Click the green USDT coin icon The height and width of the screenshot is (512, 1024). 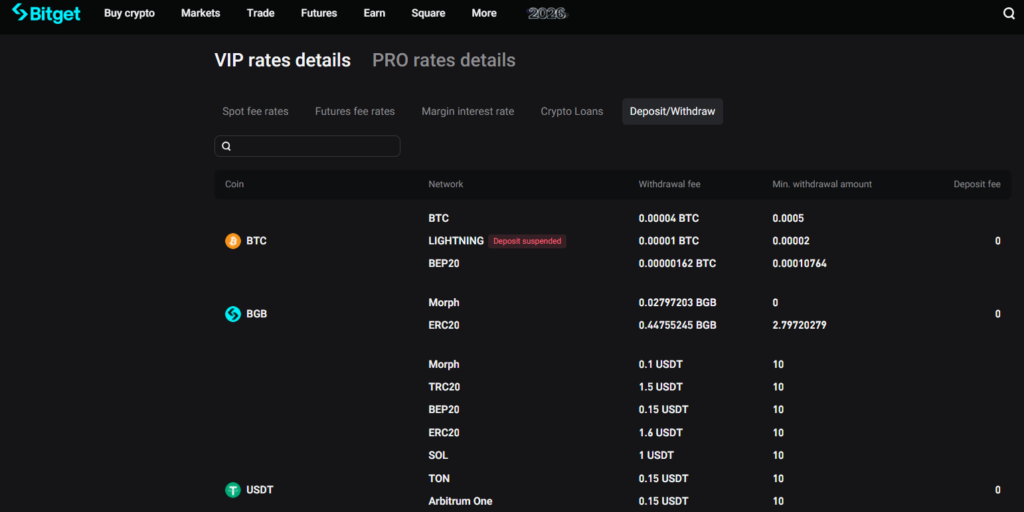233,490
